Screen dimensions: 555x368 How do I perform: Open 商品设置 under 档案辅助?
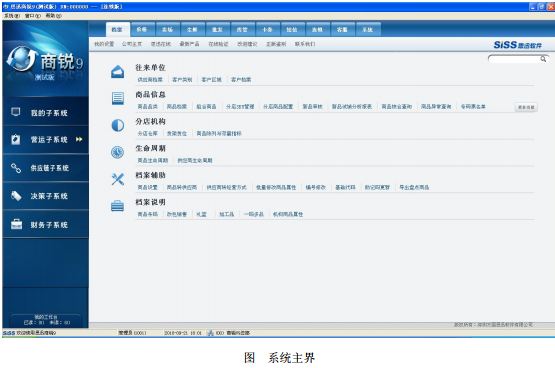148,187
